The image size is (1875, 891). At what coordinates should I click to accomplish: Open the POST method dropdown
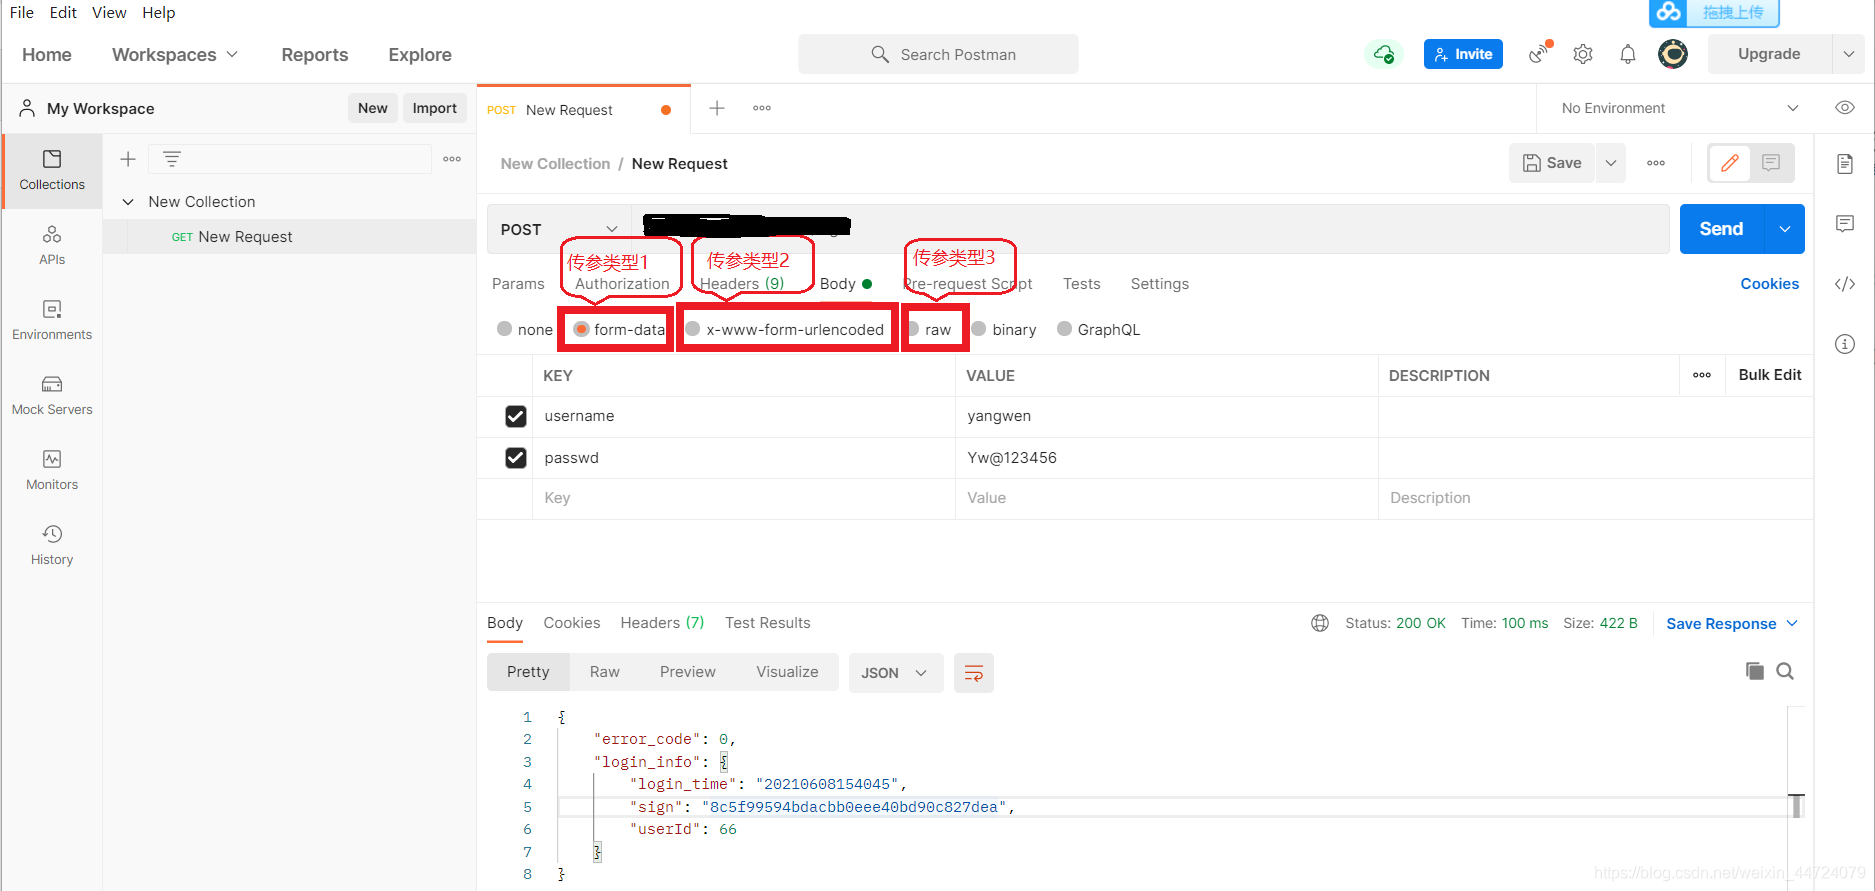point(559,229)
